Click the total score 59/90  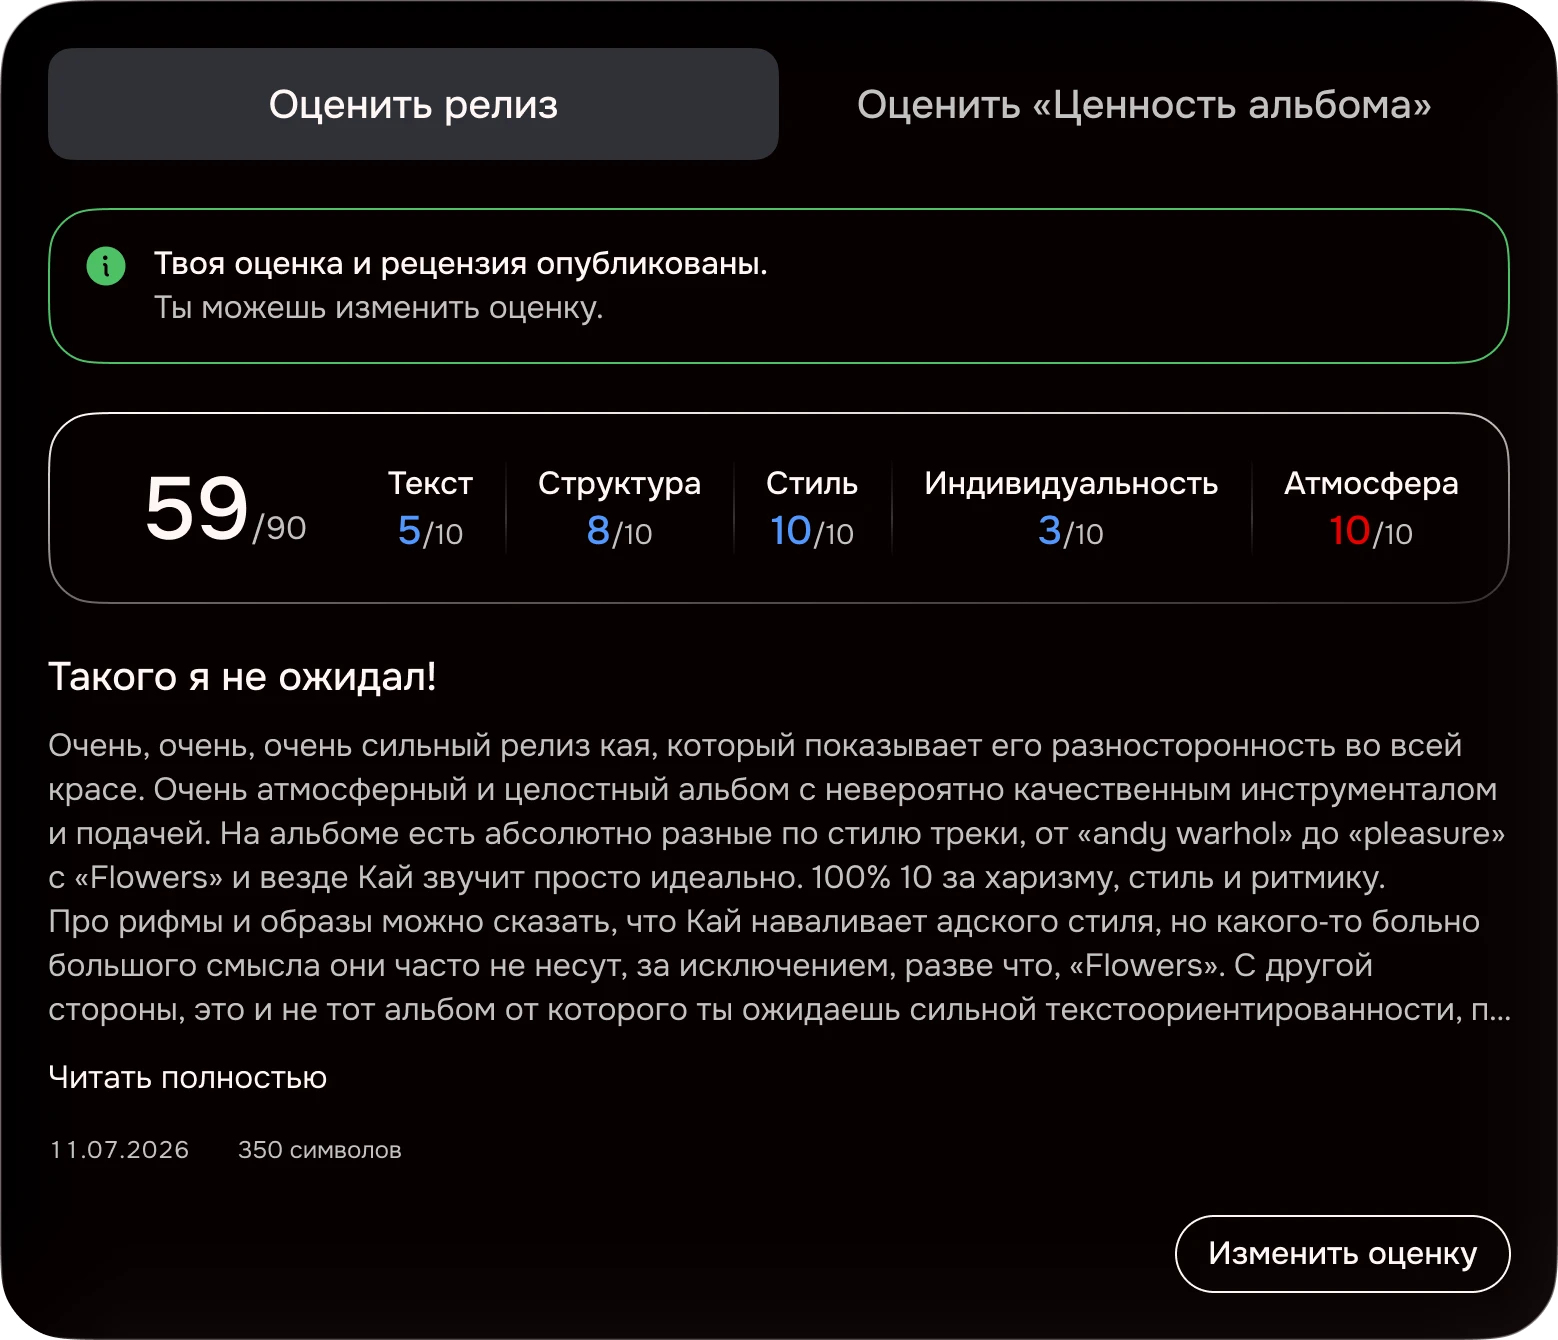[225, 509]
